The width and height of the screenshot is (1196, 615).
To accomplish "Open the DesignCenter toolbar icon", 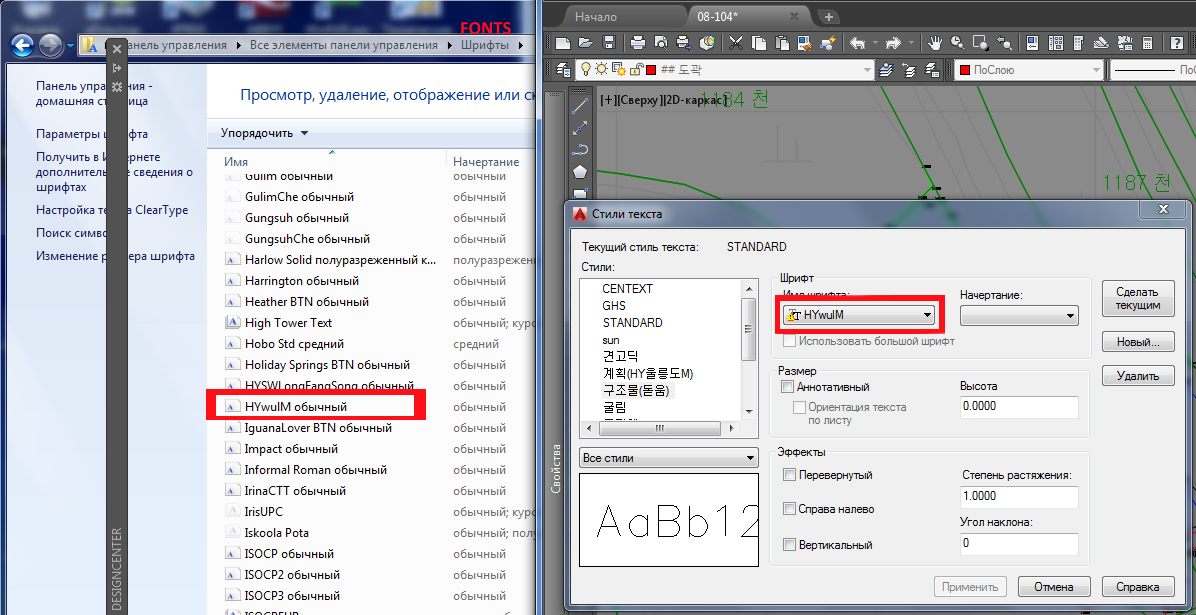I will pyautogui.click(x=1056, y=43).
